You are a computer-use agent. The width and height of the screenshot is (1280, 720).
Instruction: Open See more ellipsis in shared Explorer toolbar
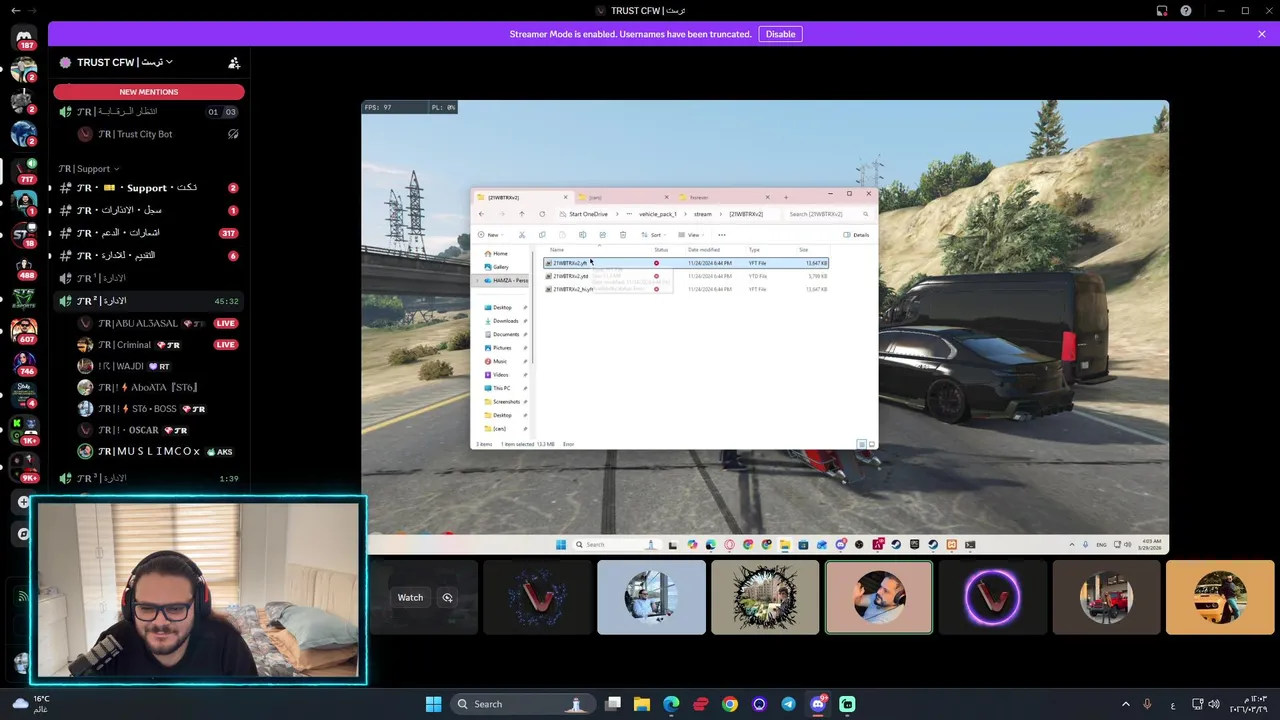[x=721, y=235]
